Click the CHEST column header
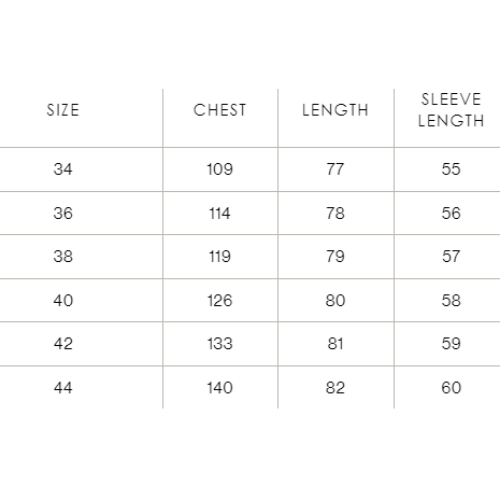Viewport: 500px width, 500px height. [x=220, y=110]
